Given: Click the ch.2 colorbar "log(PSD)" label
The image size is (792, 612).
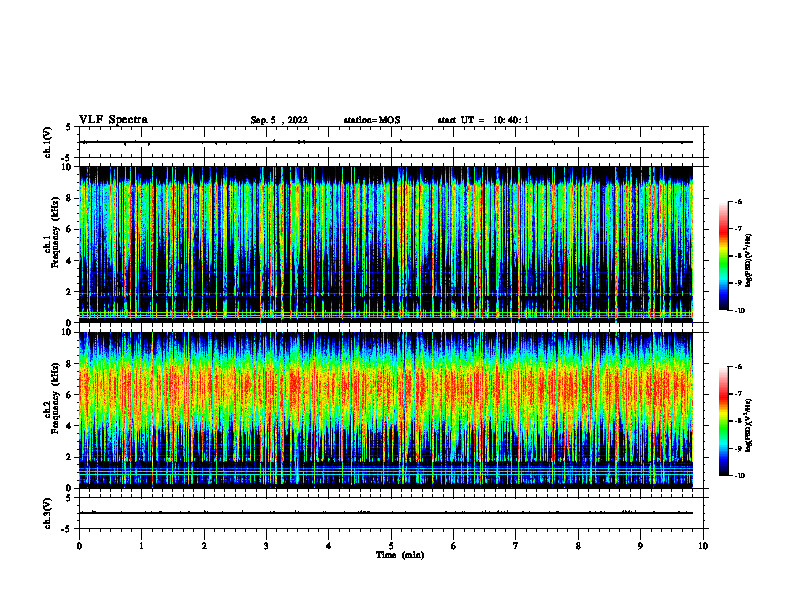Looking at the screenshot, I should pos(749,425).
